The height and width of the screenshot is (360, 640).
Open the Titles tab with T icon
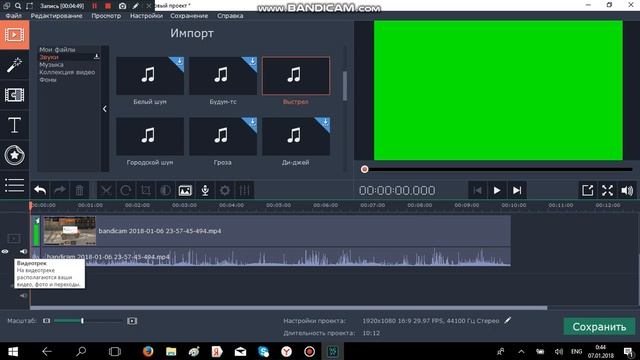[14, 125]
